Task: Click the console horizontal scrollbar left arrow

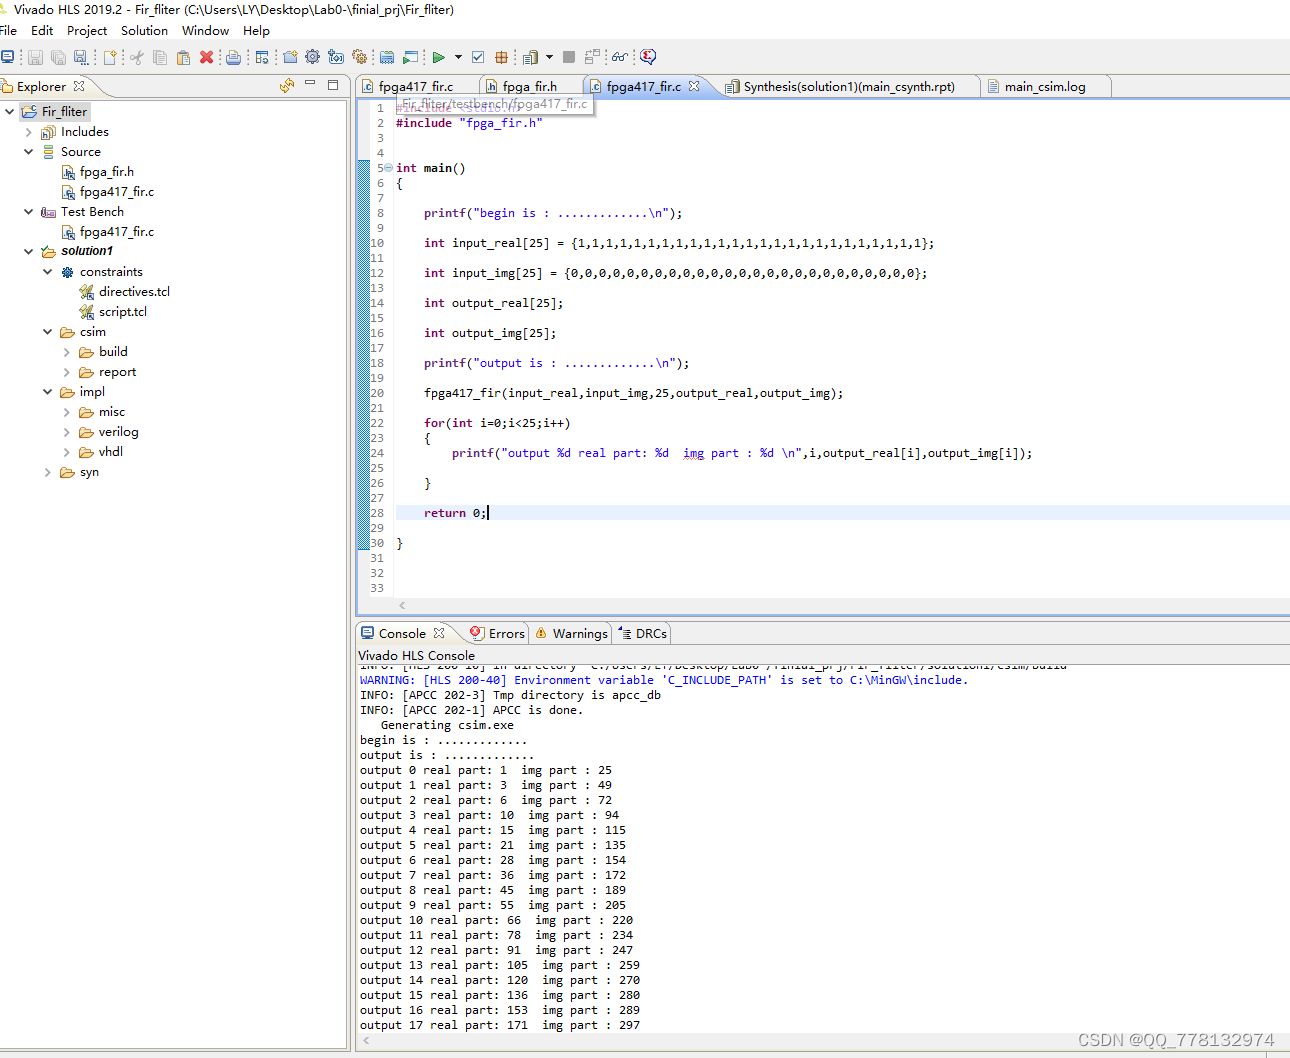Action: coord(366,1041)
